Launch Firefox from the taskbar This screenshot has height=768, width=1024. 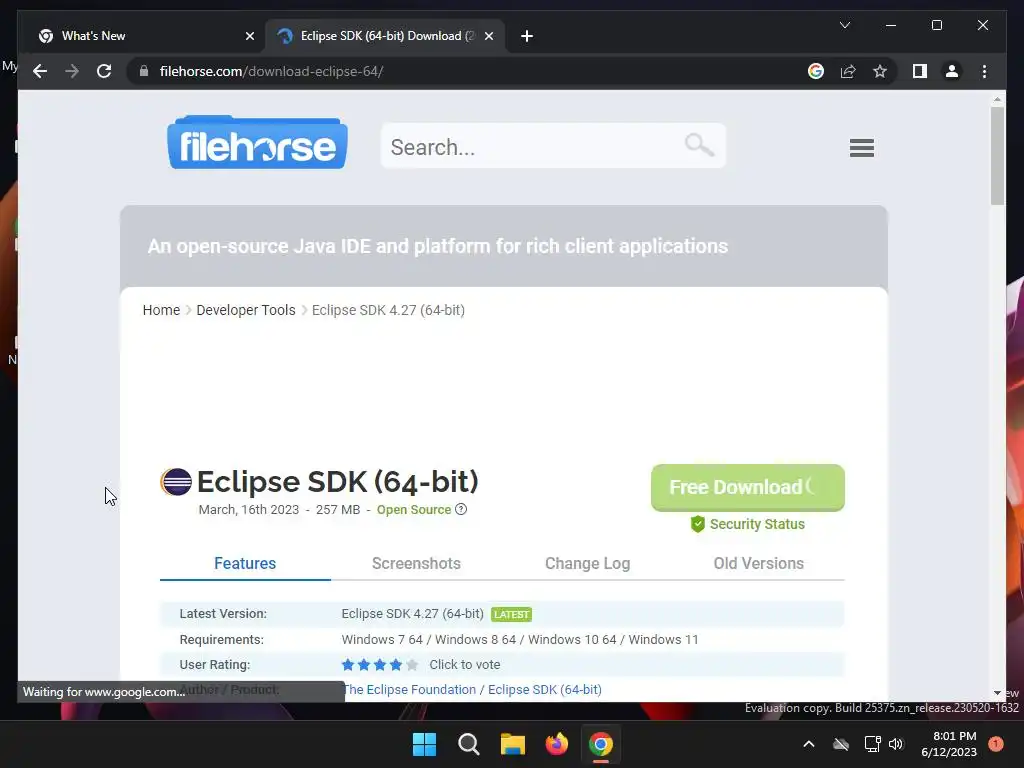(556, 744)
